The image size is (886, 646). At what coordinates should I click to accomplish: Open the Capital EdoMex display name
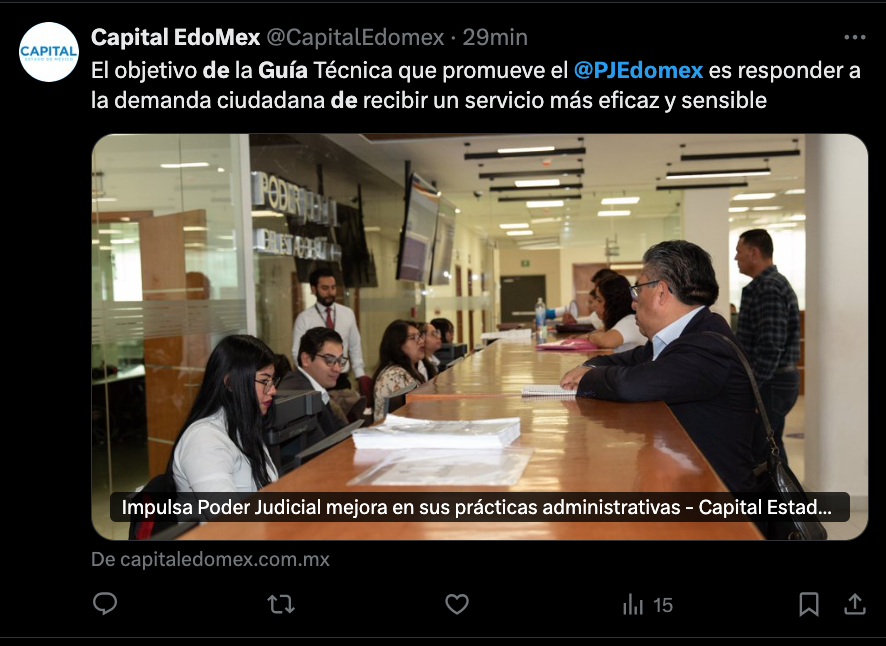175,38
